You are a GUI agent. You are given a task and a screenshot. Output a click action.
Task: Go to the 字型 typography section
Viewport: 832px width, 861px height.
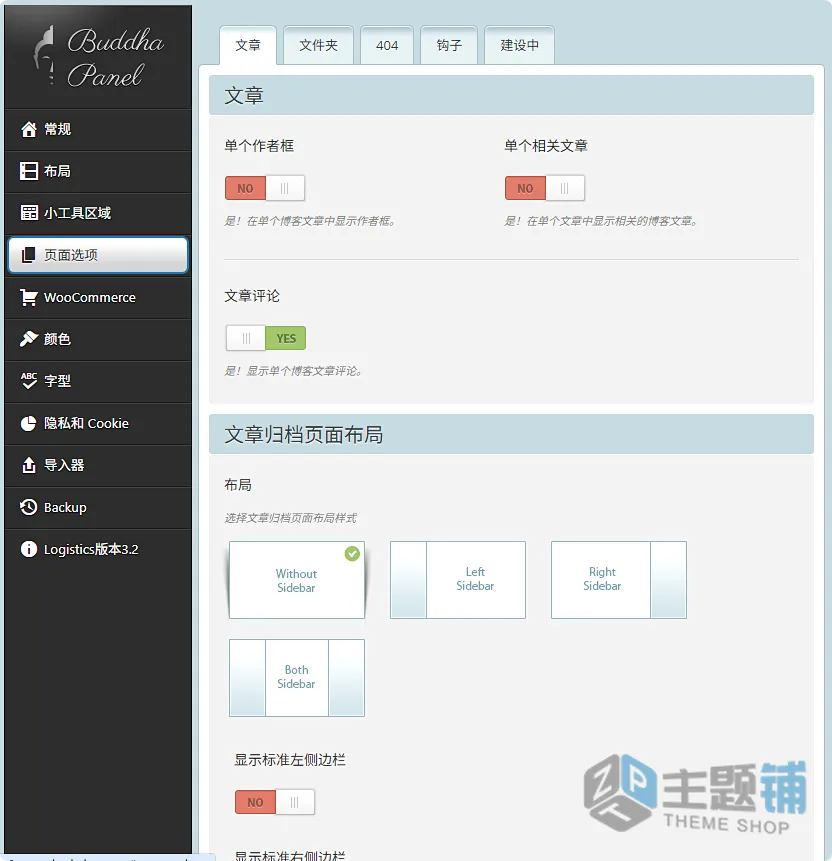[x=98, y=381]
